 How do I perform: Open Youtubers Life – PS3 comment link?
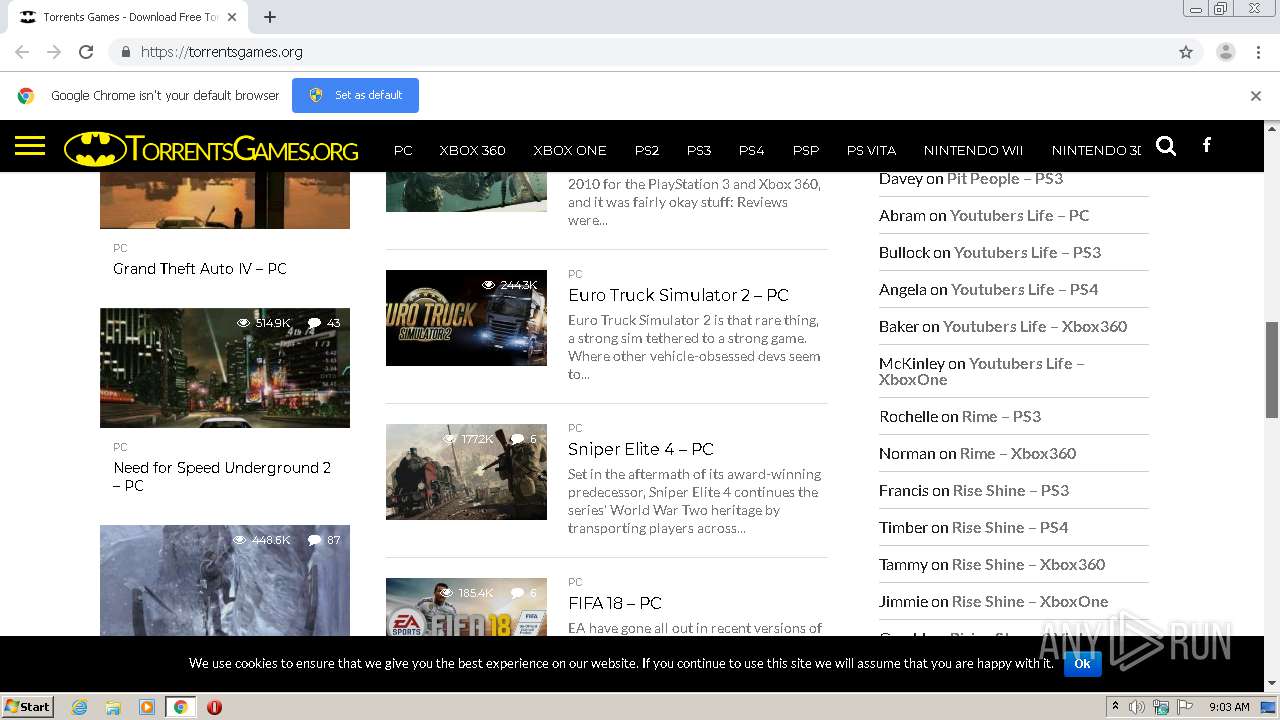pos(1027,252)
